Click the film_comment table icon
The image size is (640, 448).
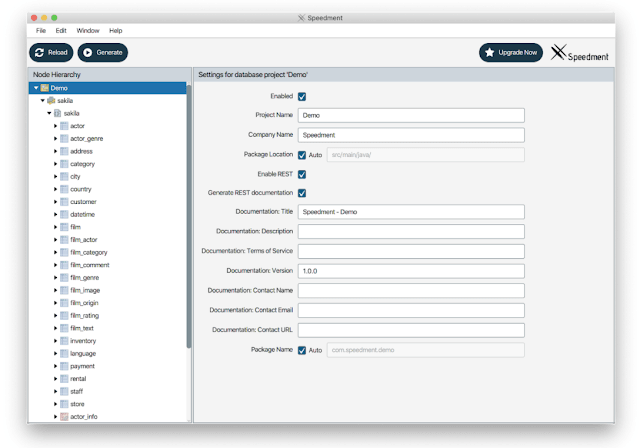(64, 265)
